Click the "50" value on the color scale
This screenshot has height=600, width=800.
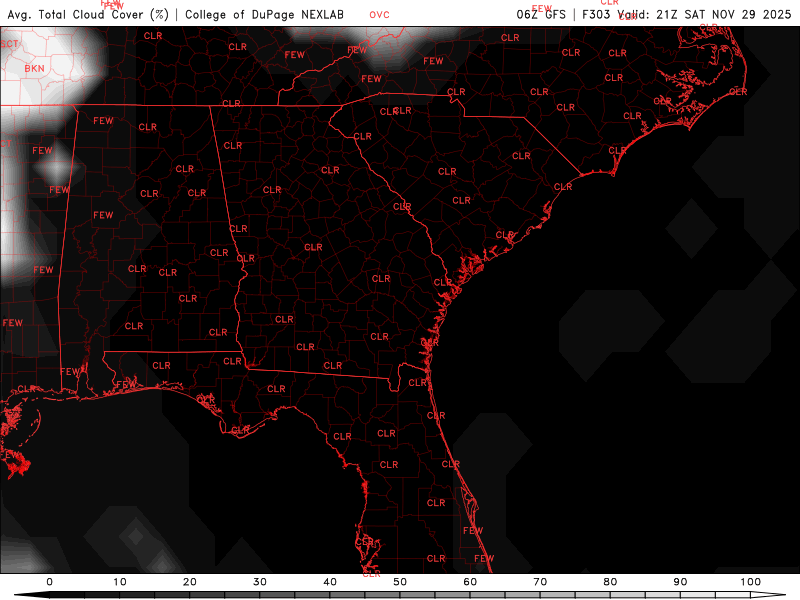point(400,582)
